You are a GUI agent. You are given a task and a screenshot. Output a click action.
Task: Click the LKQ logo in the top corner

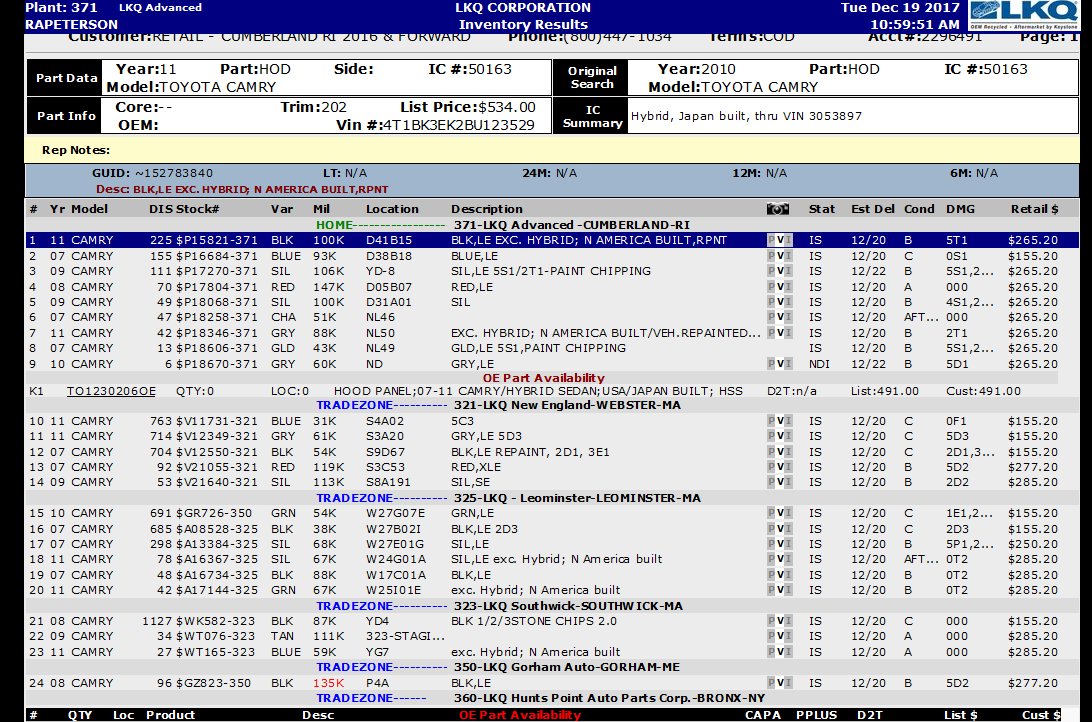pyautogui.click(x=1024, y=15)
